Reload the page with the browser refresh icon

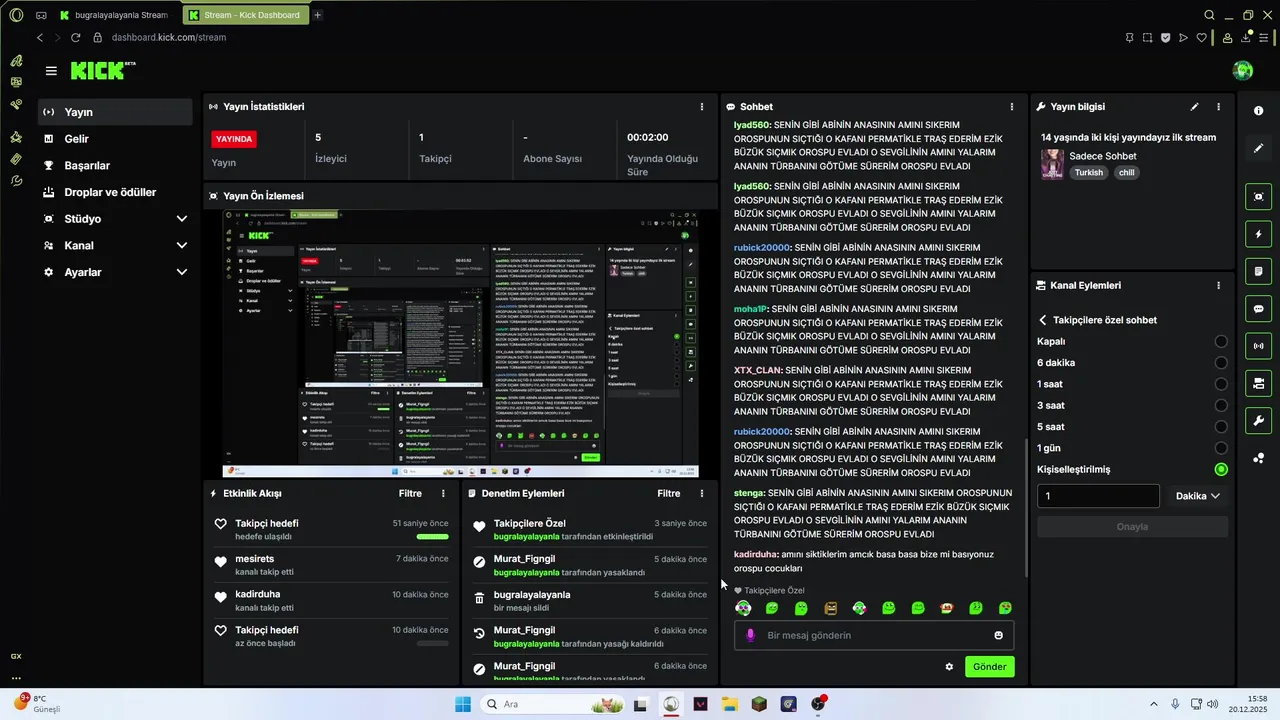[x=75, y=37]
